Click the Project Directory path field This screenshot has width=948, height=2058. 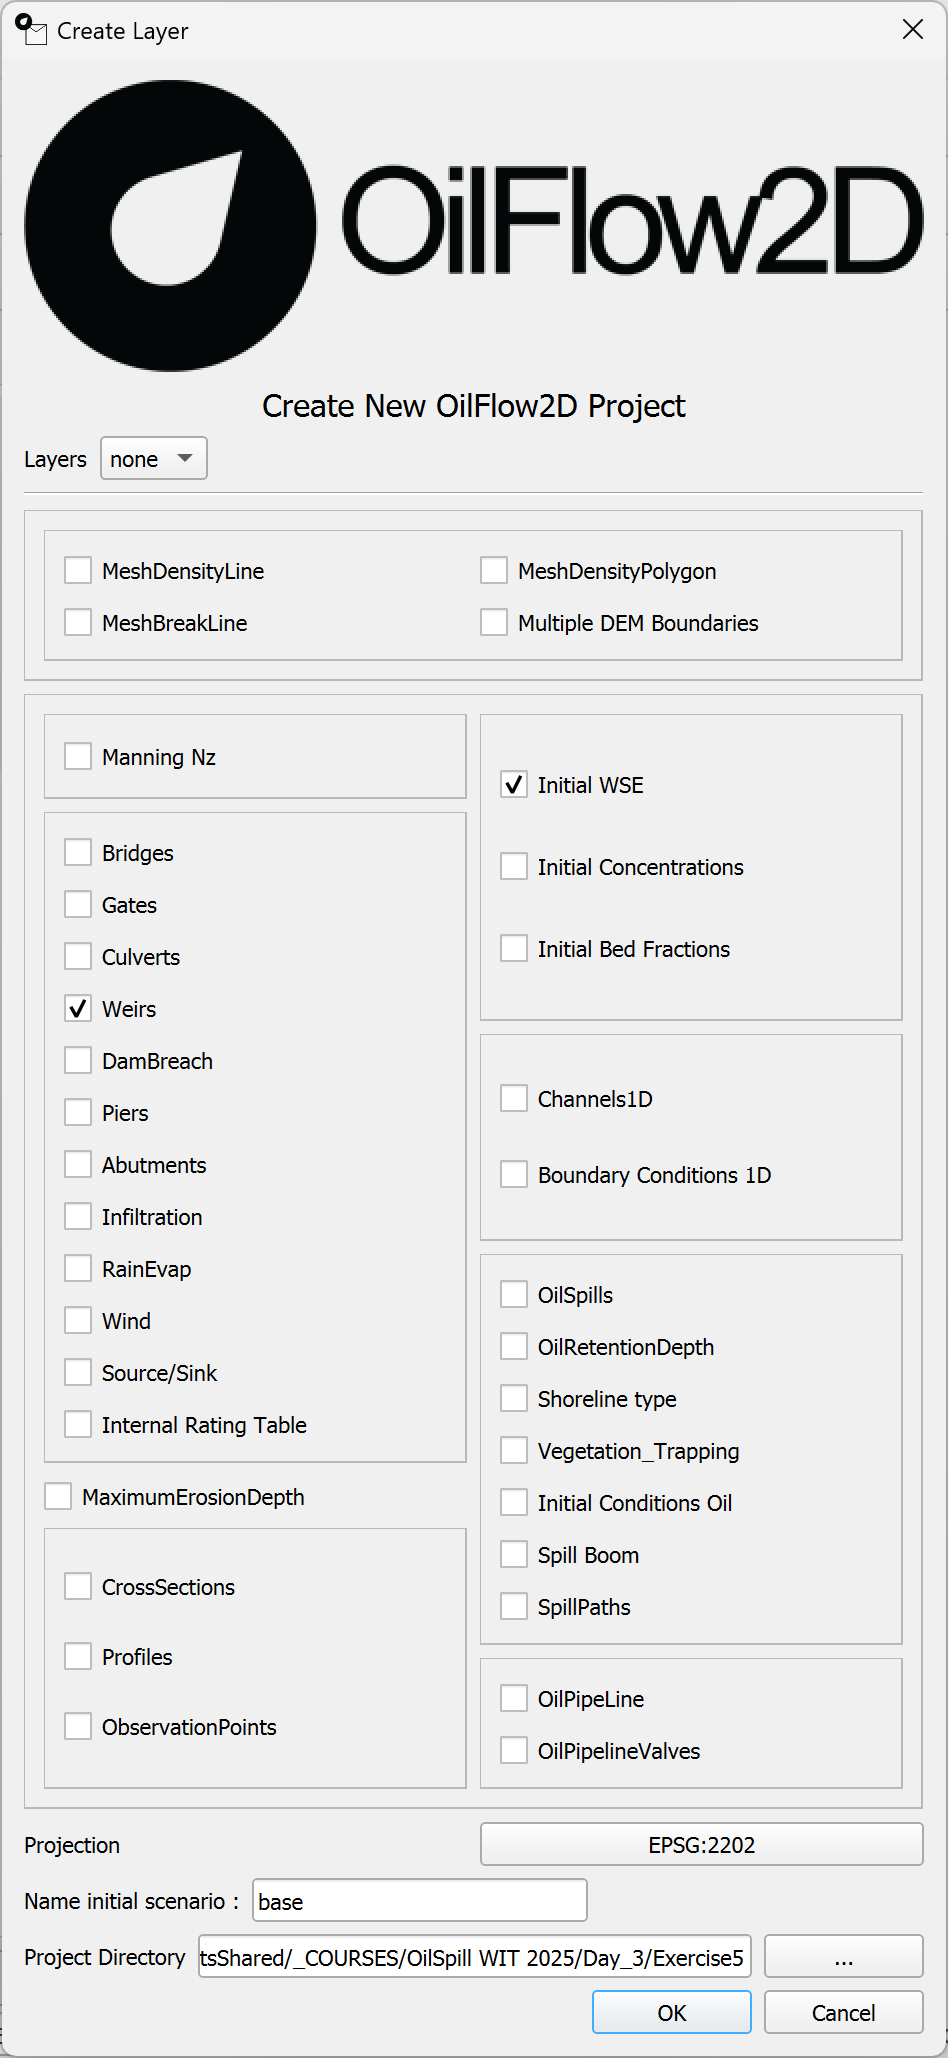coord(475,1957)
